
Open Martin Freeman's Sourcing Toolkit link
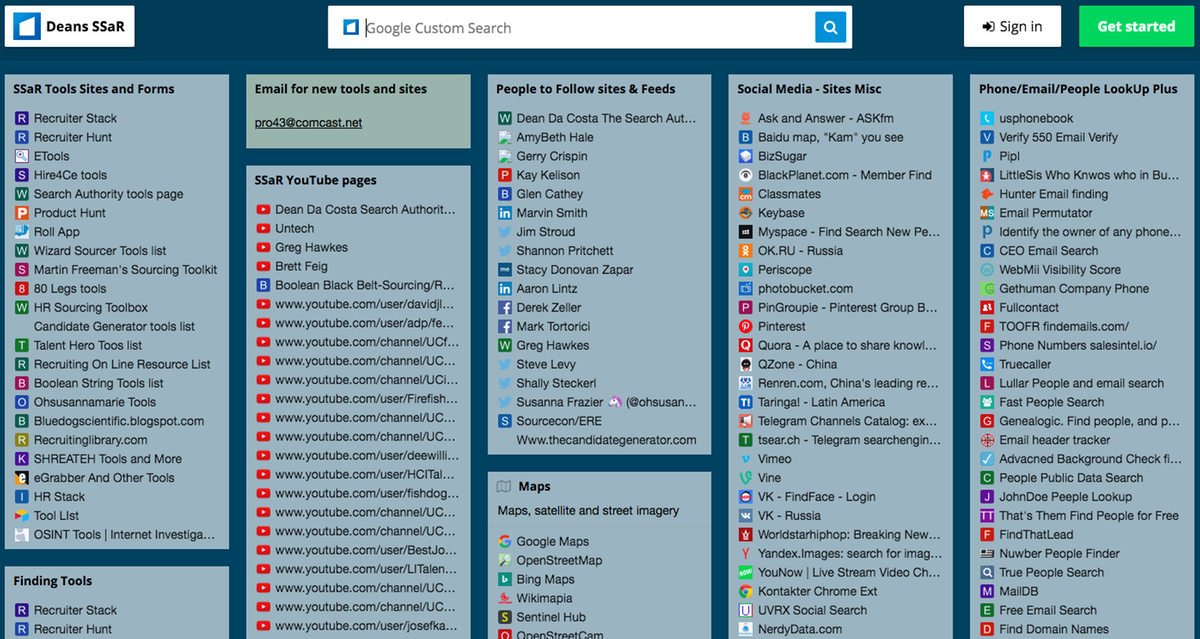(x=125, y=270)
